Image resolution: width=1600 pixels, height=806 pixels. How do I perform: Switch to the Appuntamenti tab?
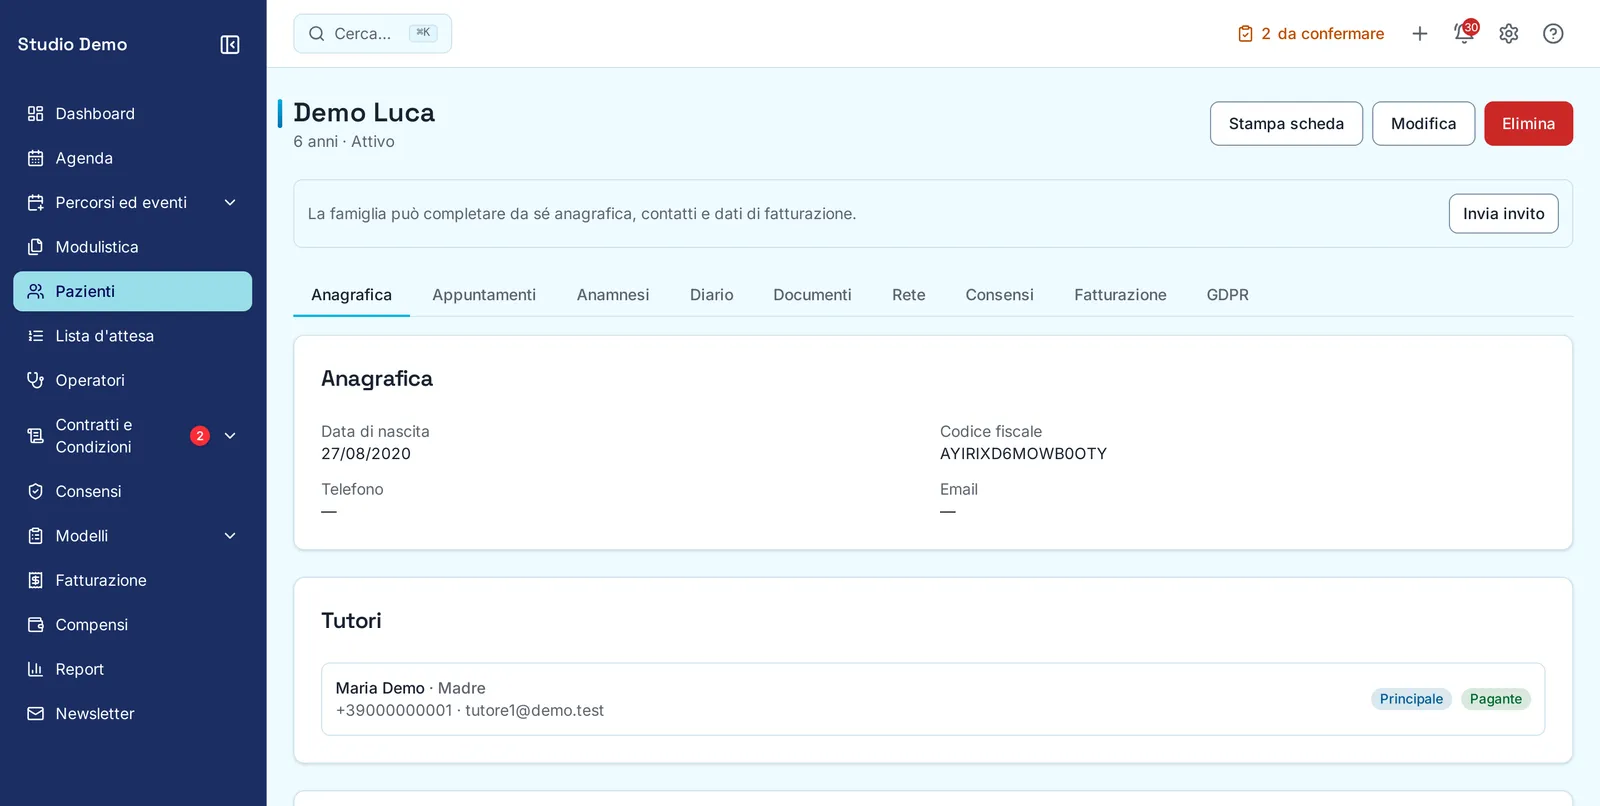(x=484, y=295)
